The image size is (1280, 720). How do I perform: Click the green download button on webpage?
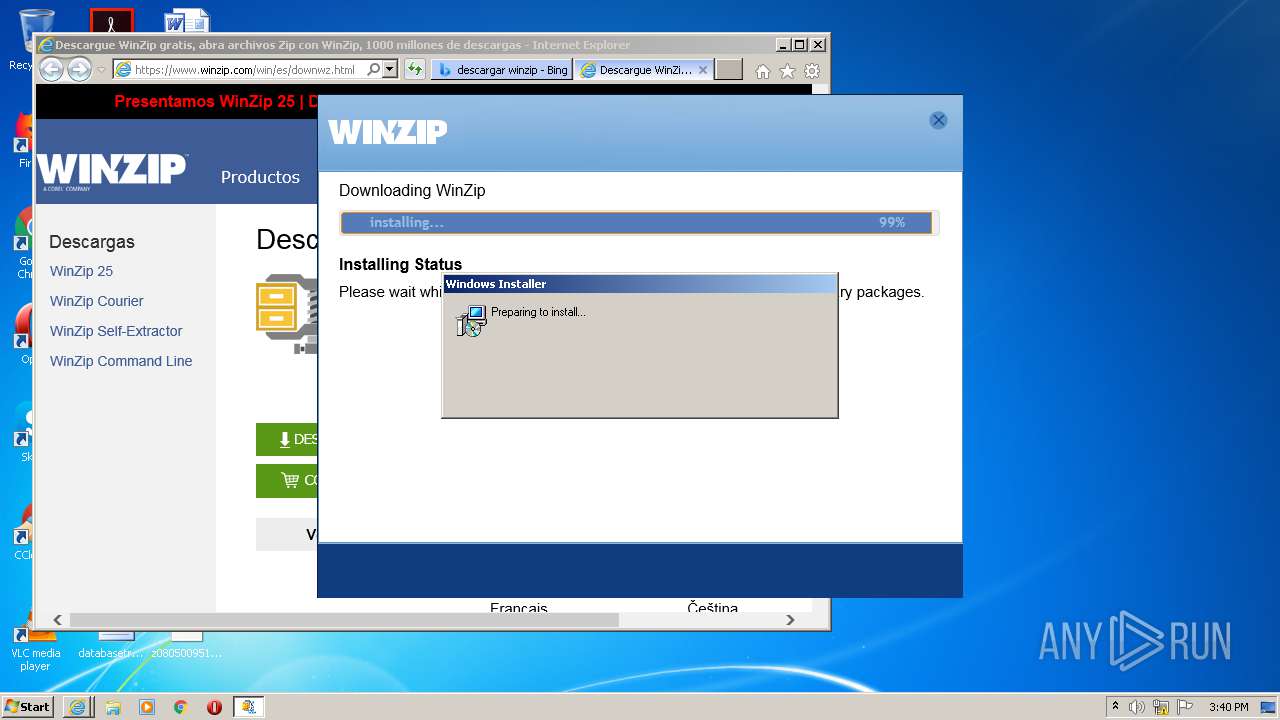coord(287,439)
